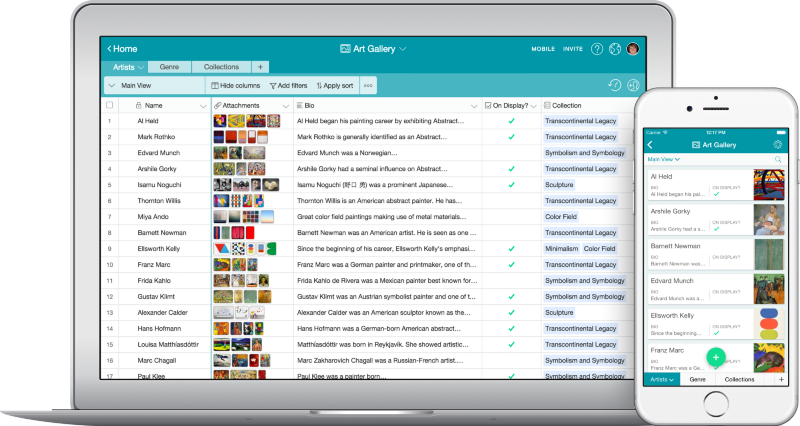Switch to the Genre tab on desktop
This screenshot has height=426, width=800.
pos(170,67)
